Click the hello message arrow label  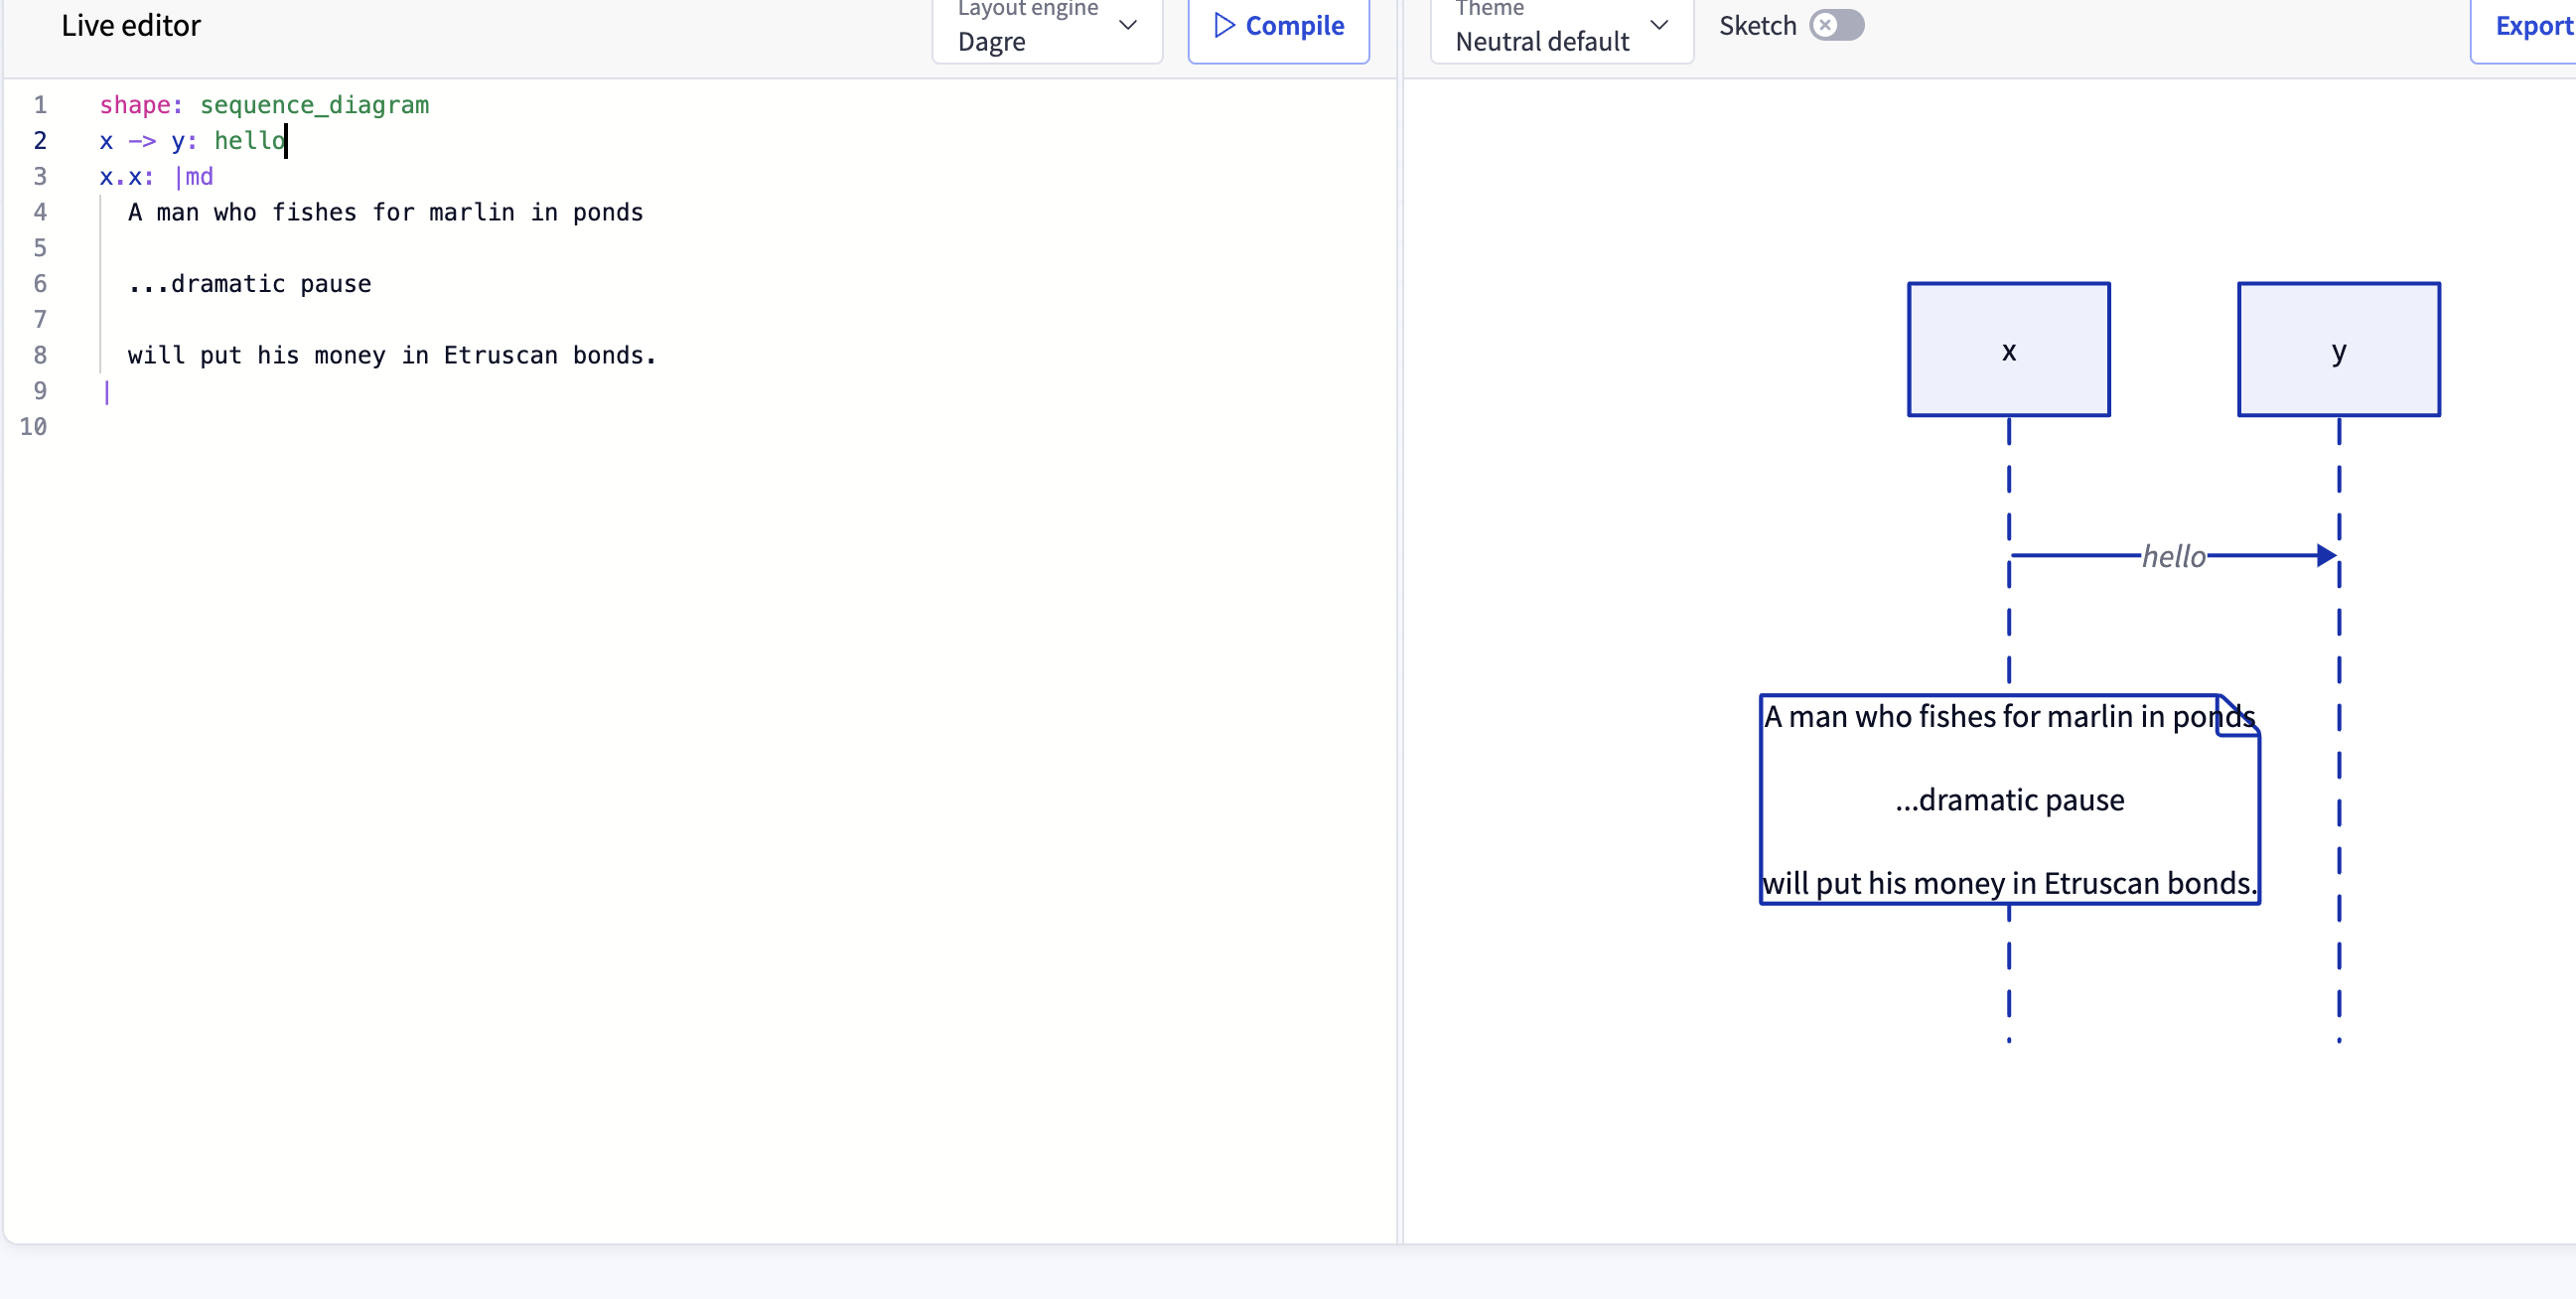point(2174,556)
